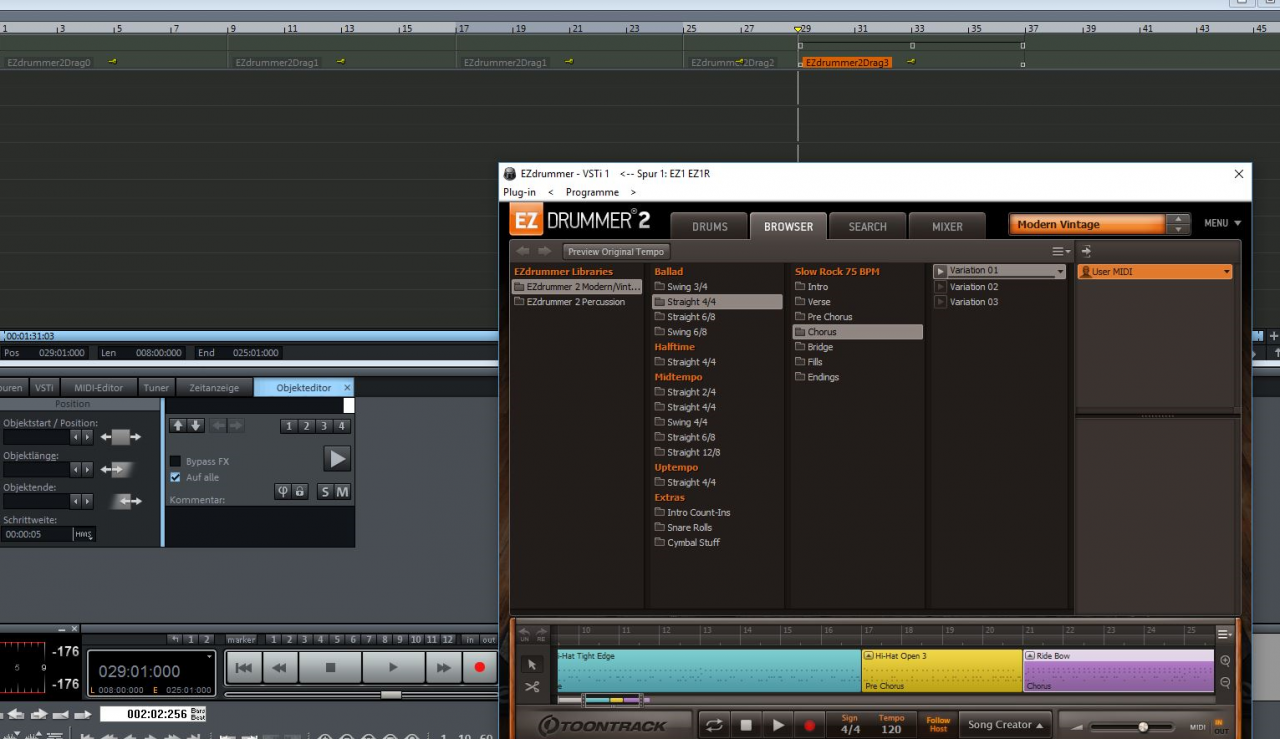Screen dimensions: 1280x739
Task: Zoom out on the EZdrummer song track
Action: [1225, 683]
